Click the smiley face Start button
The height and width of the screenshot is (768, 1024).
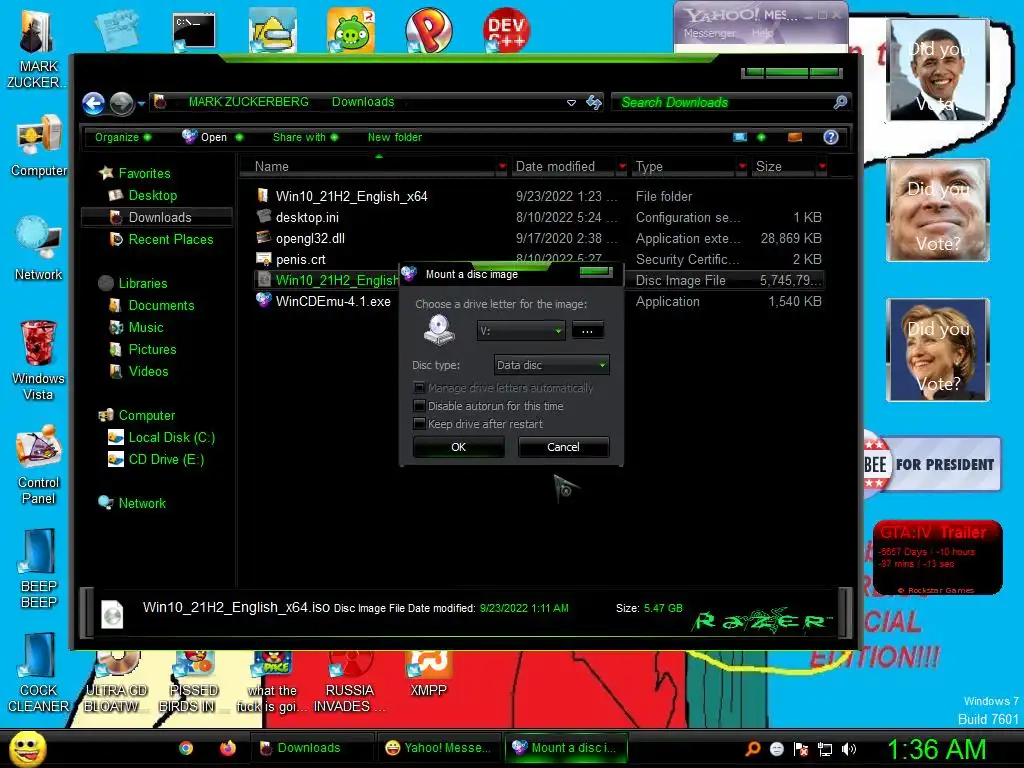(x=27, y=748)
